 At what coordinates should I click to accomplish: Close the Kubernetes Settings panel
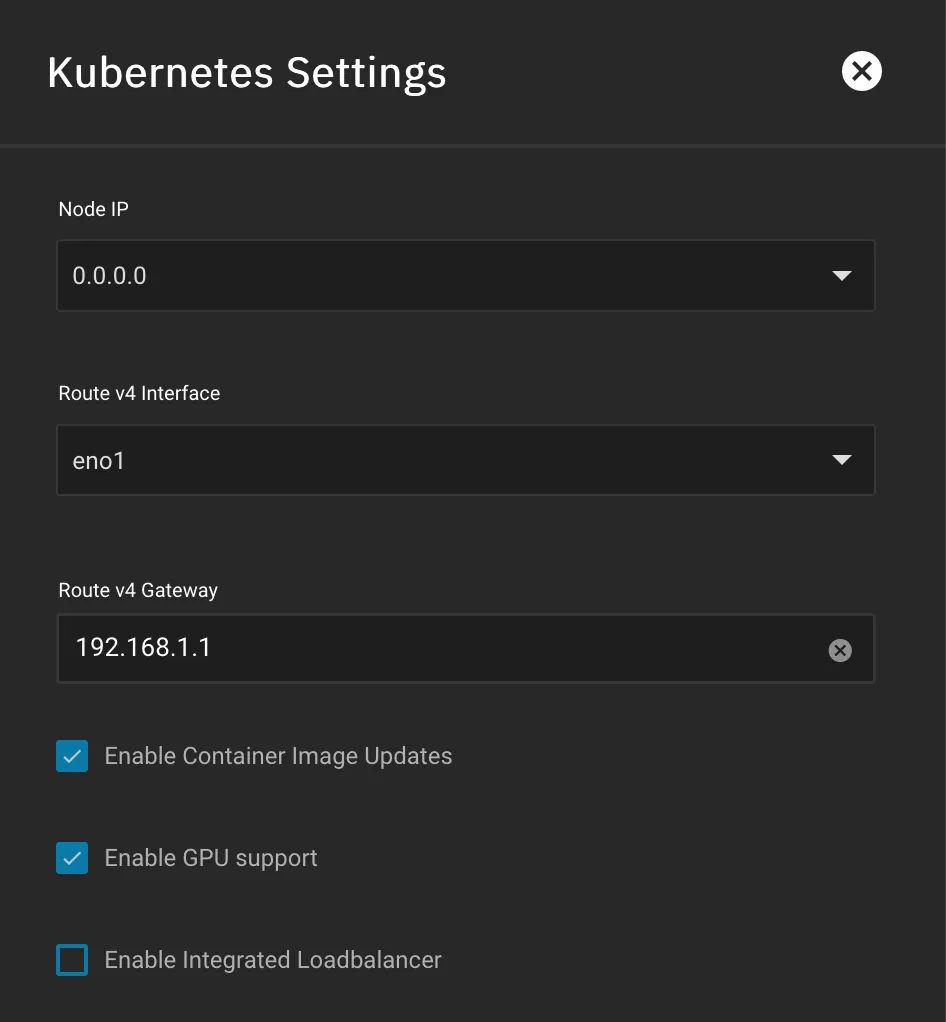tap(861, 72)
